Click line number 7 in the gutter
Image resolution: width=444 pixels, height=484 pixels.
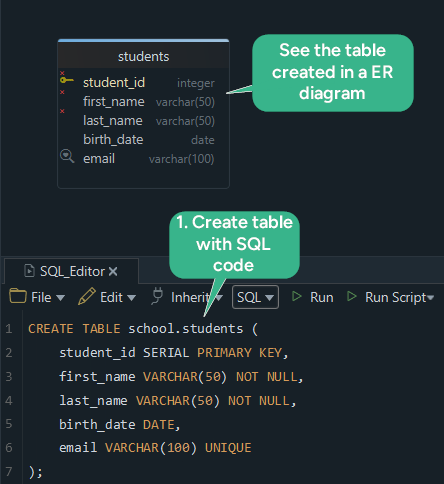pos(9,471)
